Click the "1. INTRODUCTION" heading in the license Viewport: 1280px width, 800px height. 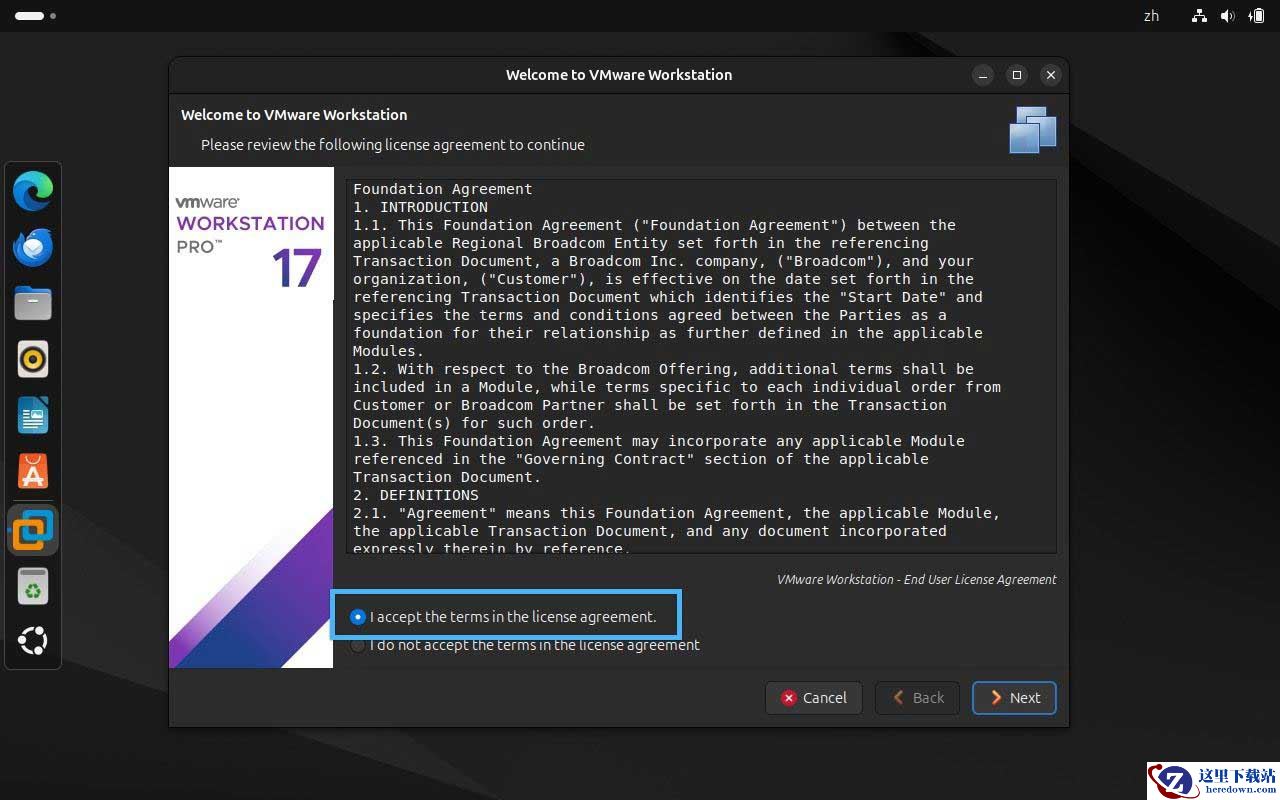click(420, 207)
